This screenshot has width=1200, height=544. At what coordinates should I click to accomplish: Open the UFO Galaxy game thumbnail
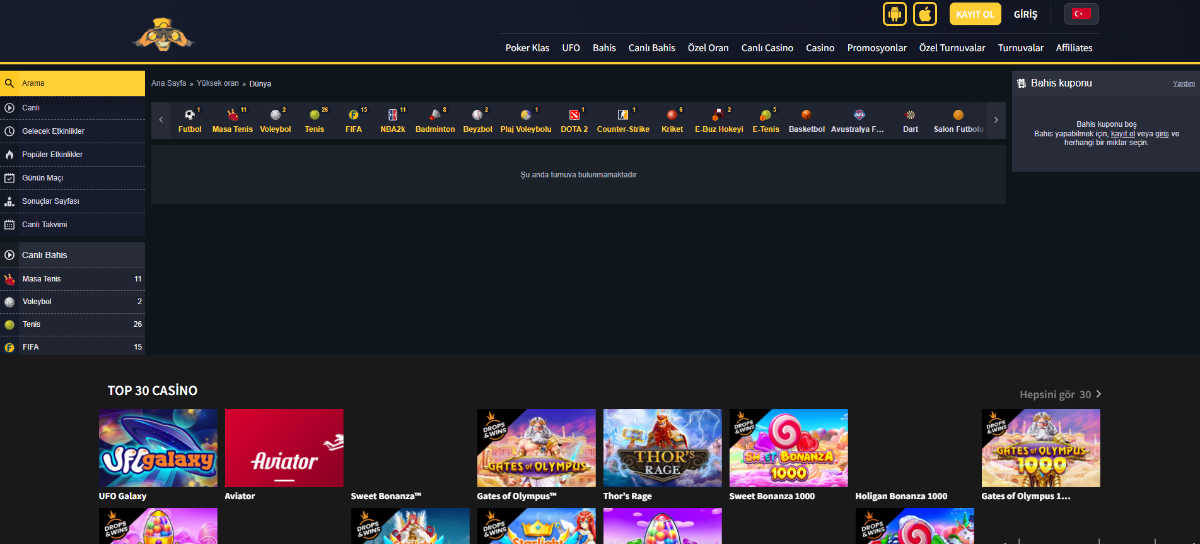tap(158, 448)
